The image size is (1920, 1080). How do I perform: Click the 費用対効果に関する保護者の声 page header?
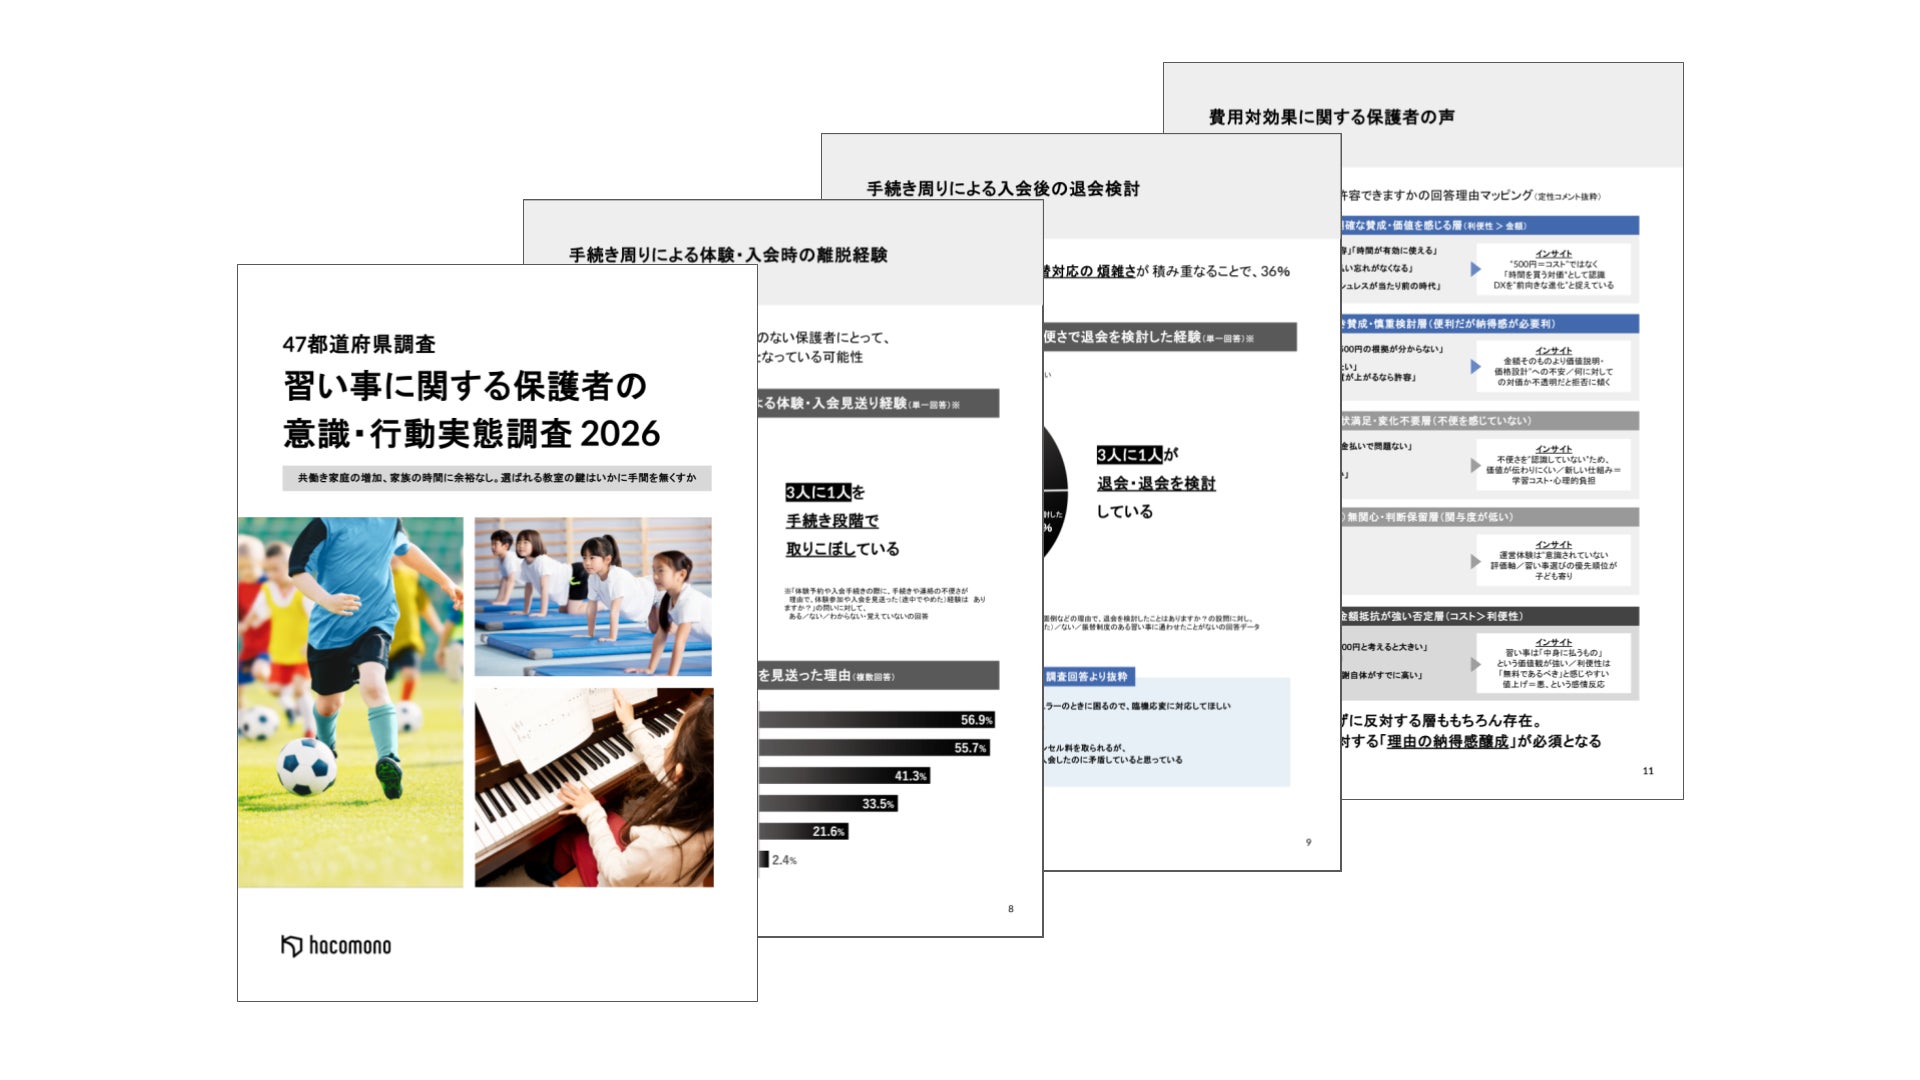click(x=1331, y=117)
